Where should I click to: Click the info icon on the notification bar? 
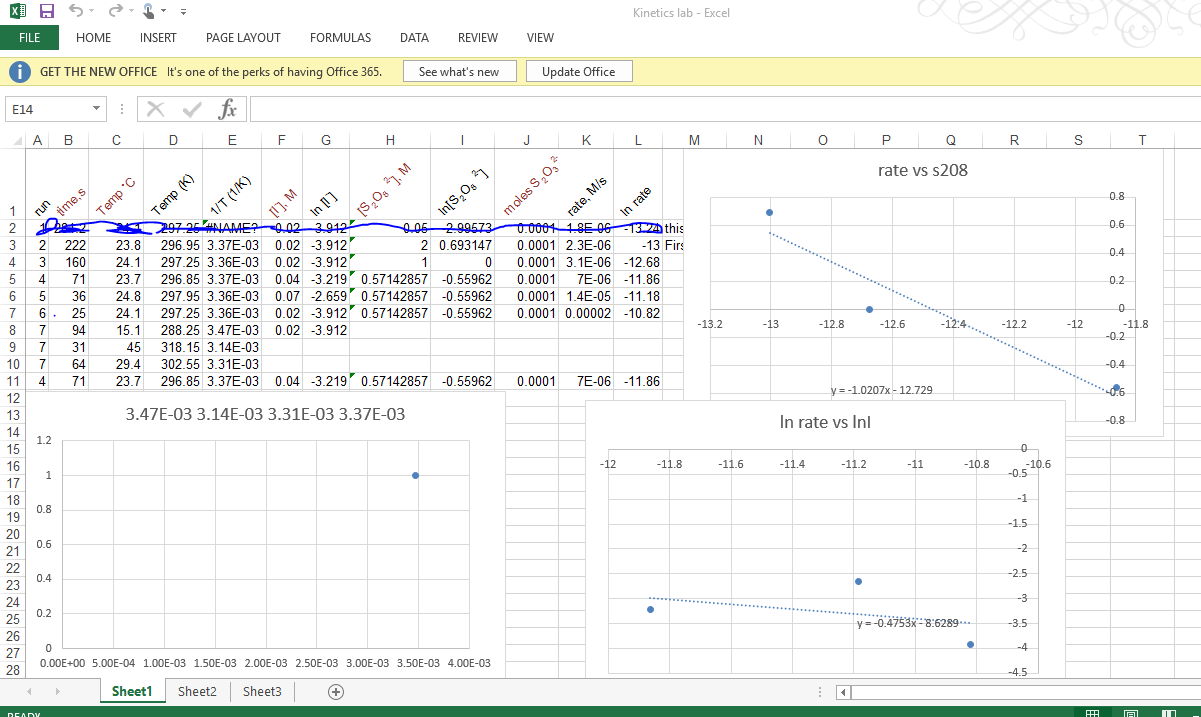pos(19,71)
